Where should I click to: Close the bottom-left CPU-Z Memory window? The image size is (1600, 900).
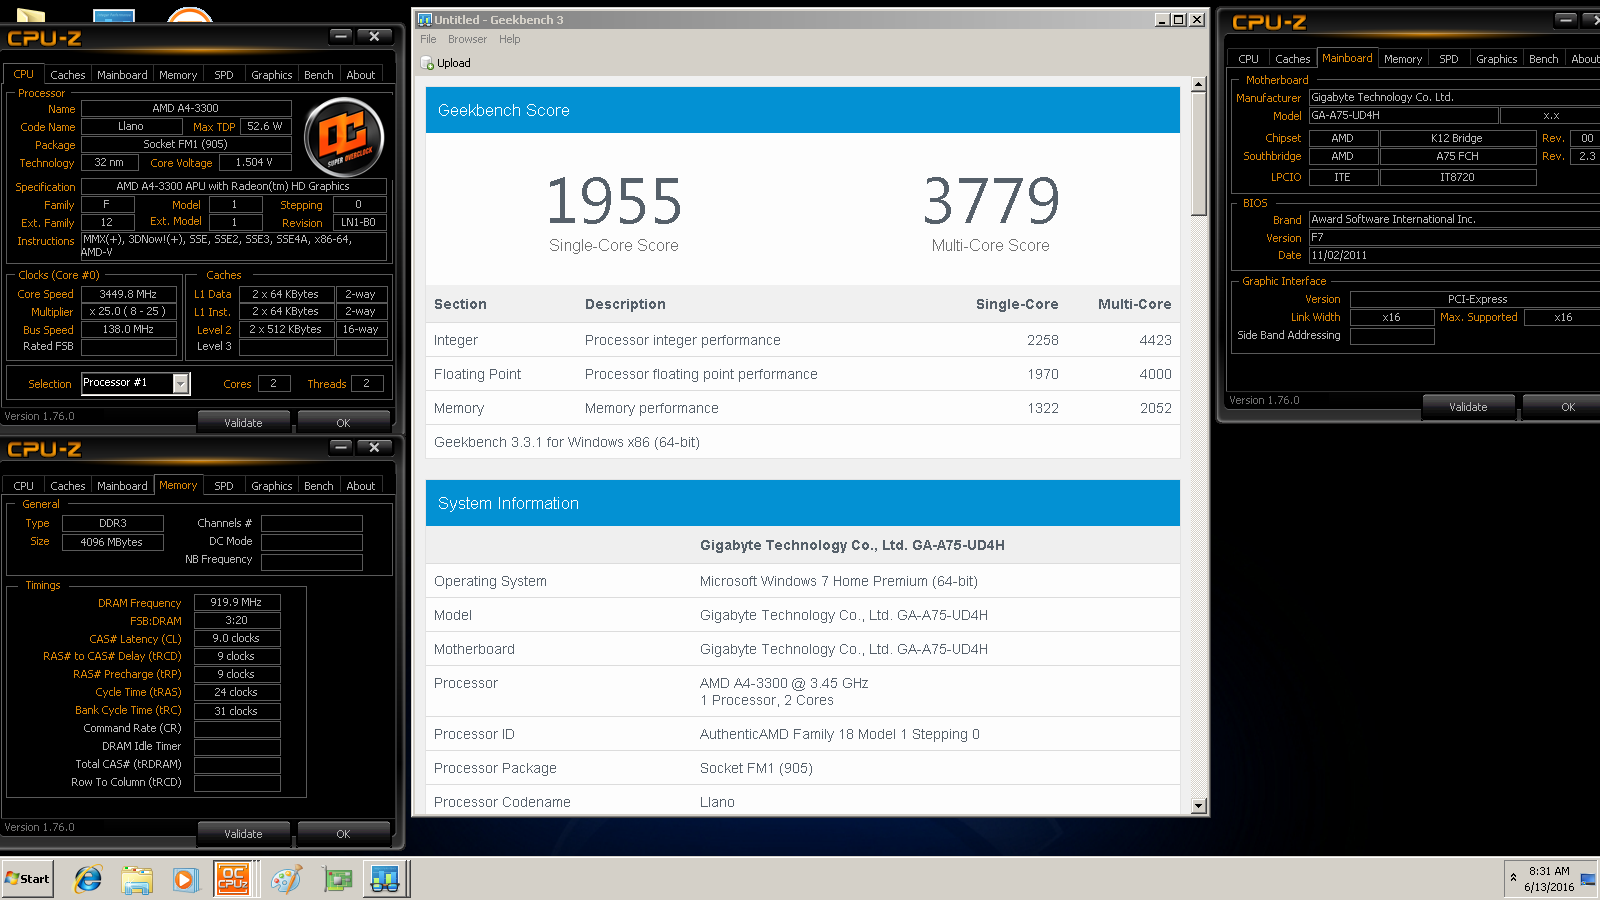coord(374,447)
